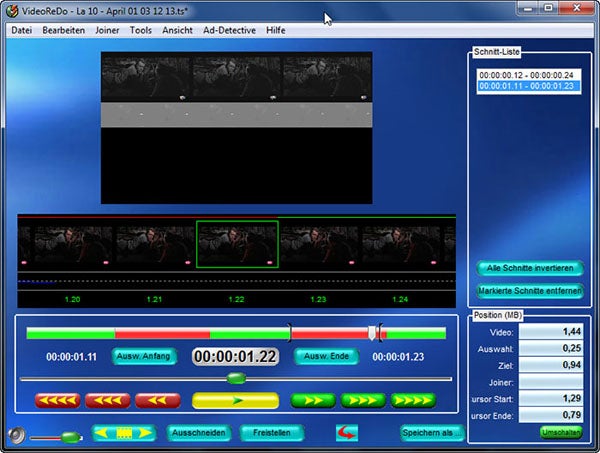Click the red double-arrow rewind button
The height and width of the screenshot is (453, 600).
[x=158, y=401]
